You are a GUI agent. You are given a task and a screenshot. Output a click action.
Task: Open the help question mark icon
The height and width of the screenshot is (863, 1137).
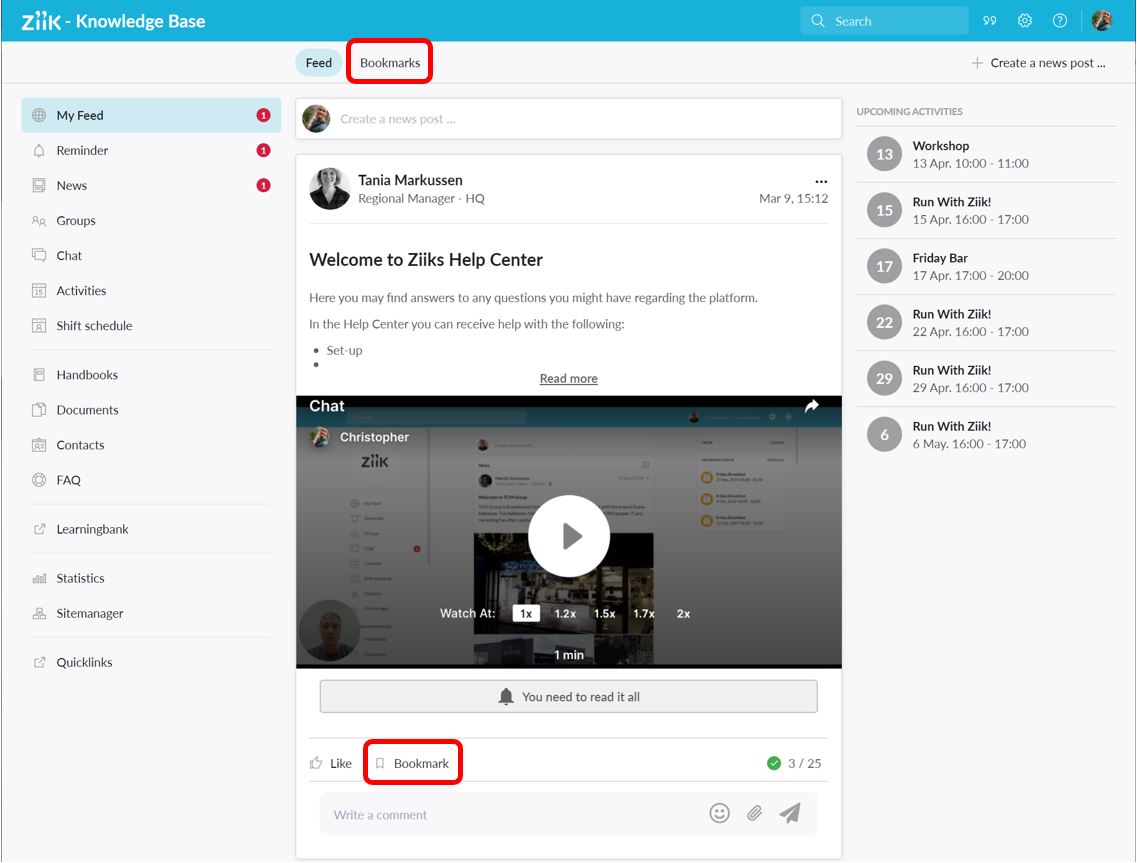(1059, 21)
